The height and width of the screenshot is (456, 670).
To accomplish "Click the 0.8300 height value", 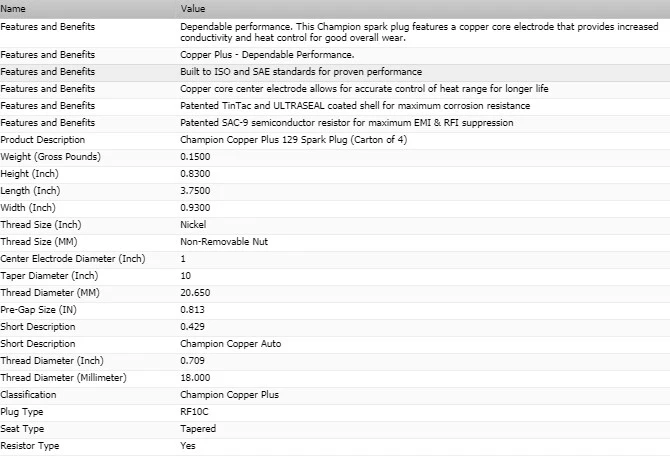I will (x=195, y=174).
